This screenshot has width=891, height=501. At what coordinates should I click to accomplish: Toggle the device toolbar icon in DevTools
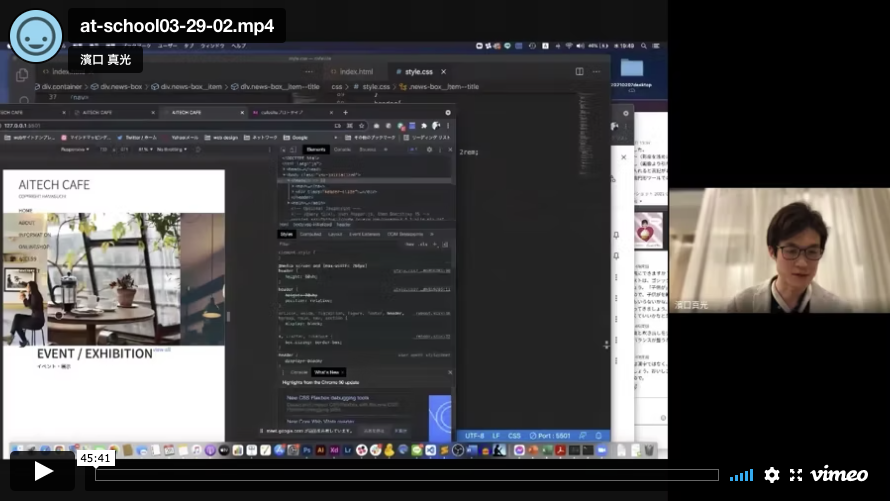click(x=293, y=149)
